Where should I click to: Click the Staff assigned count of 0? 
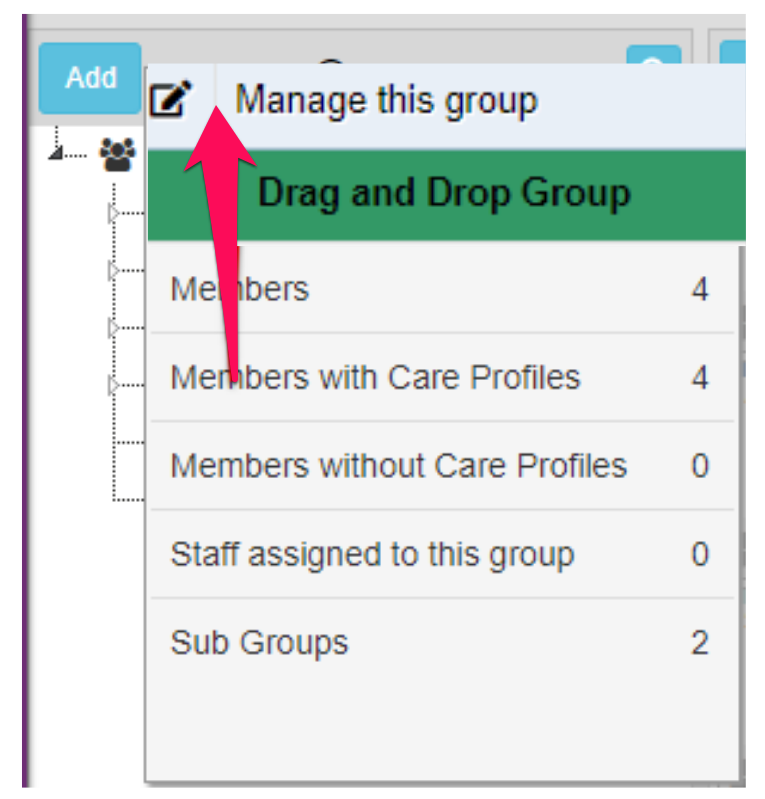[x=699, y=554]
